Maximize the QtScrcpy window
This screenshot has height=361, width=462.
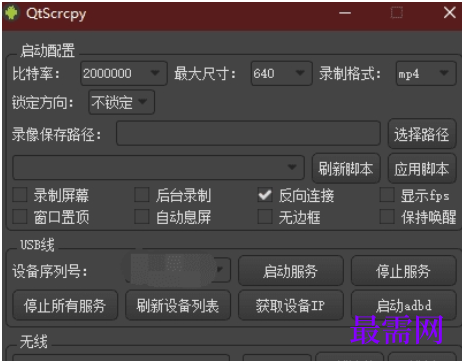tap(397, 13)
